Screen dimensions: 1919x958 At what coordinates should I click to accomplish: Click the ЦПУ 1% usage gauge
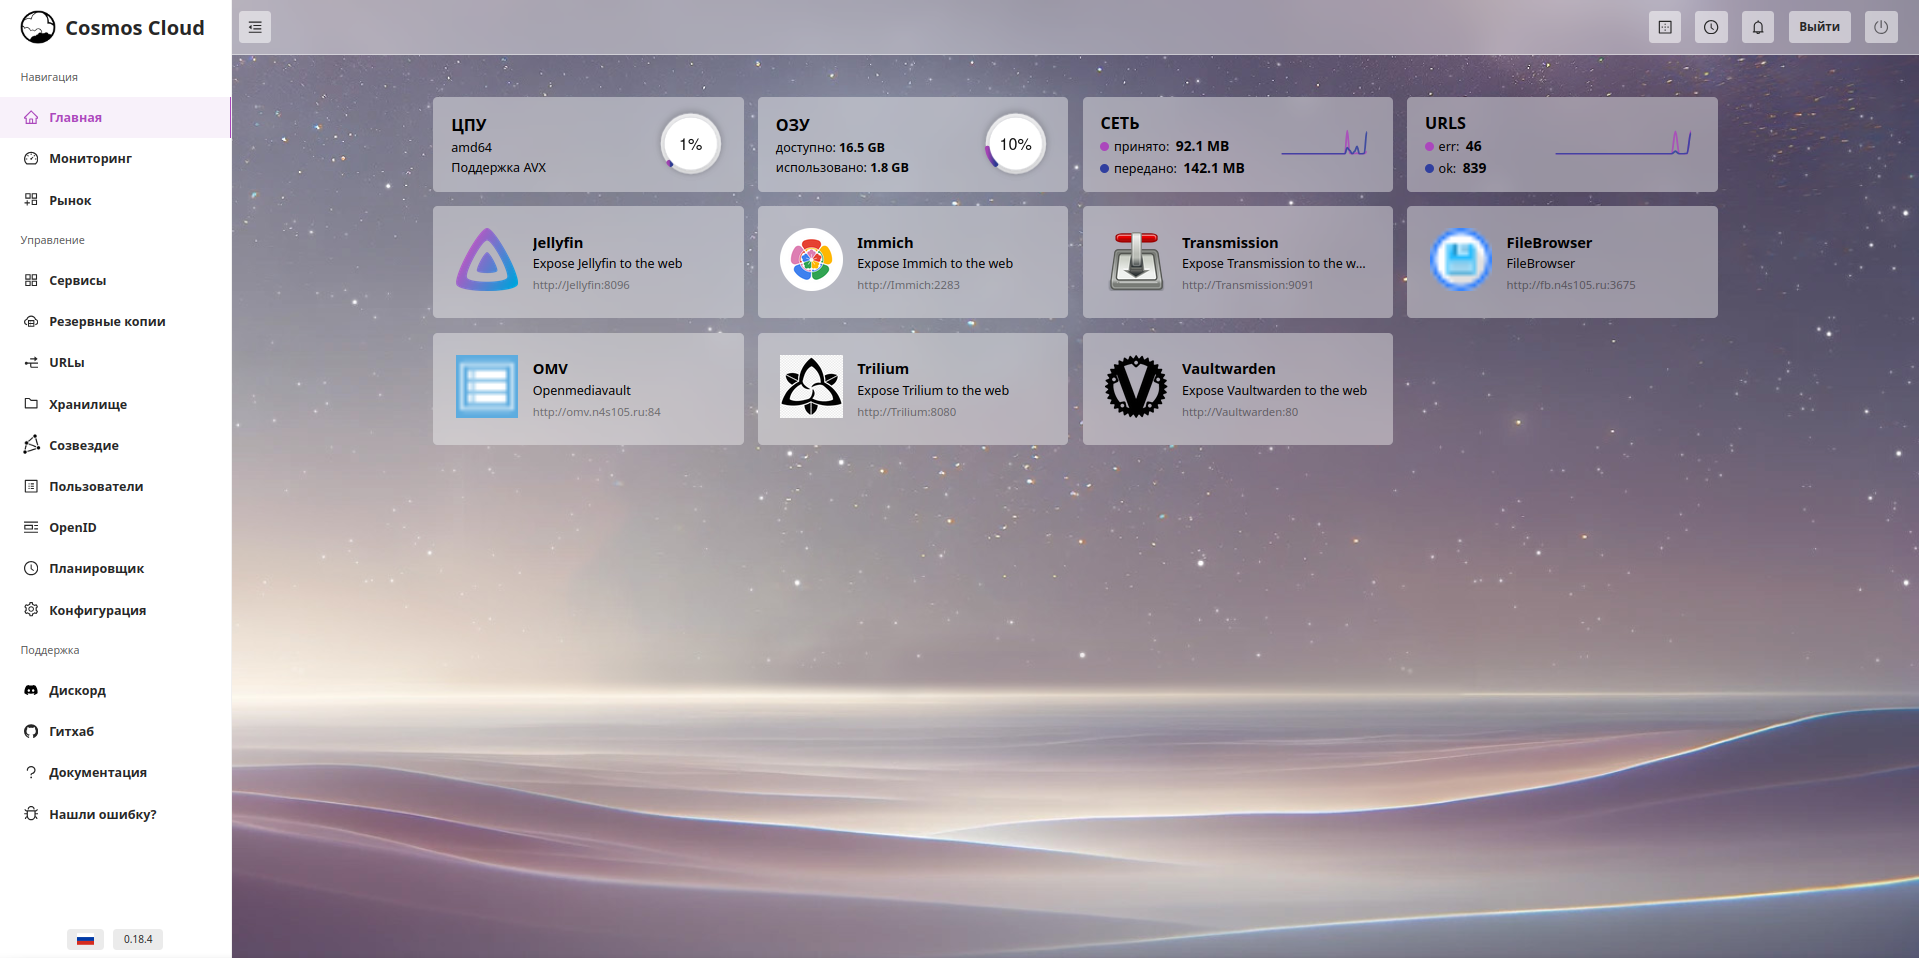pos(690,145)
